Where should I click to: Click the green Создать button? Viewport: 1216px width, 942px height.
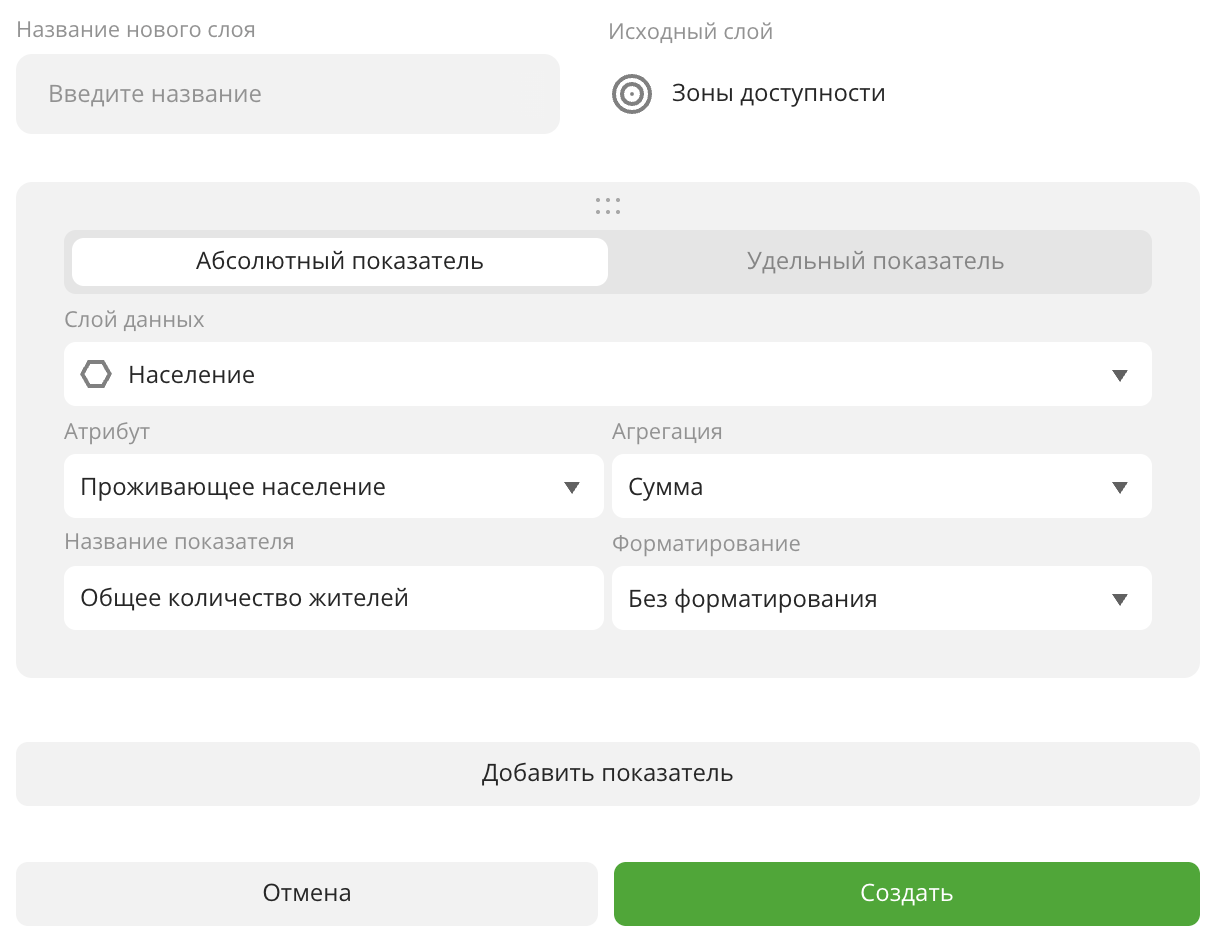pos(906,893)
